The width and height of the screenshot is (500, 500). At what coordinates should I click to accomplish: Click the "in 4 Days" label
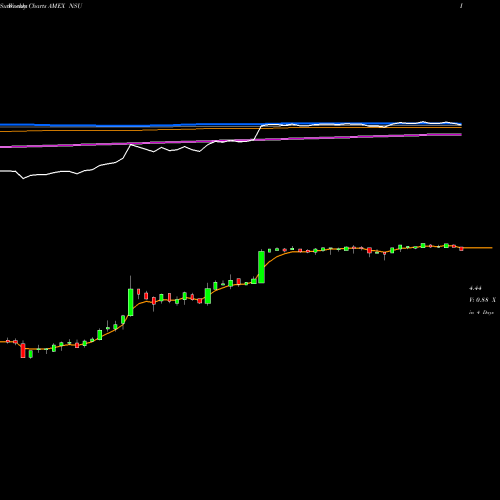(481, 312)
